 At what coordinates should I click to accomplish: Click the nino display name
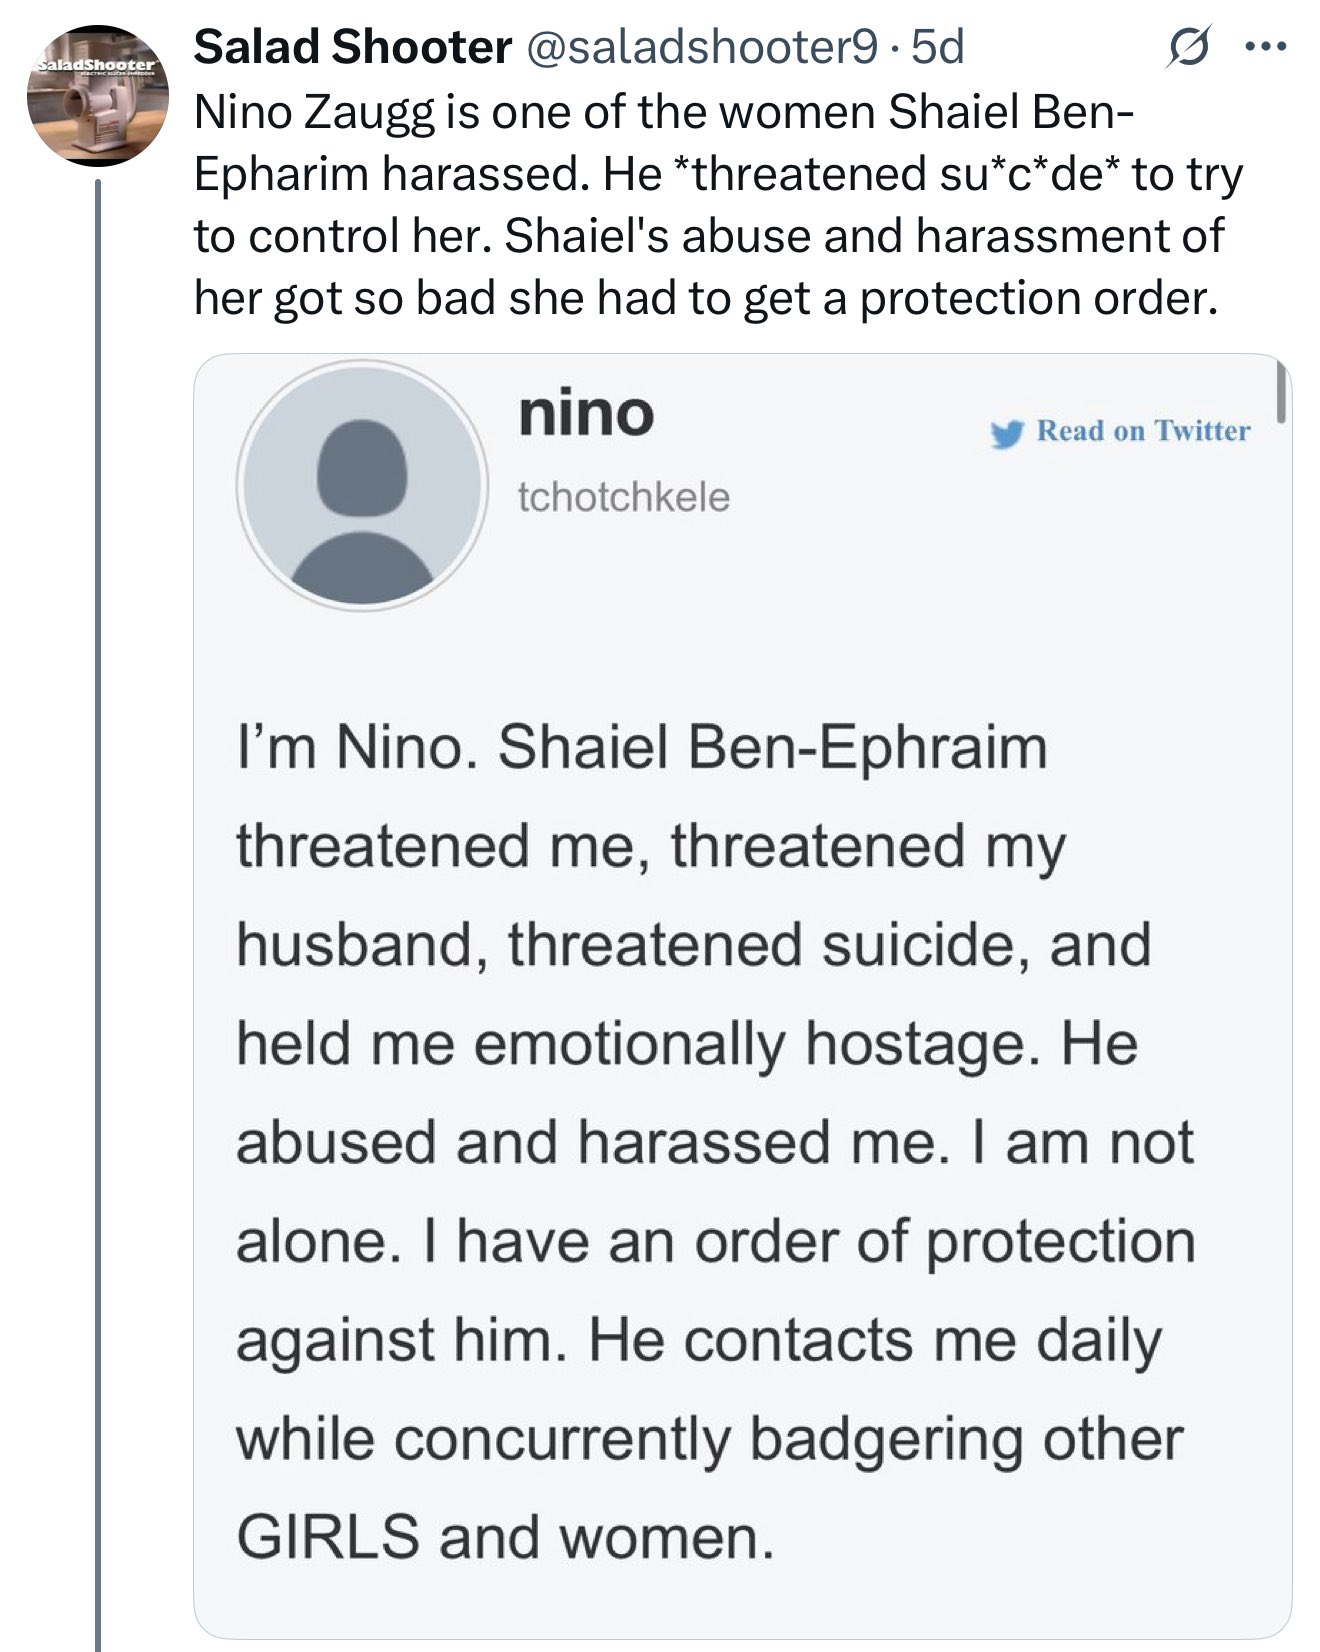tap(586, 413)
